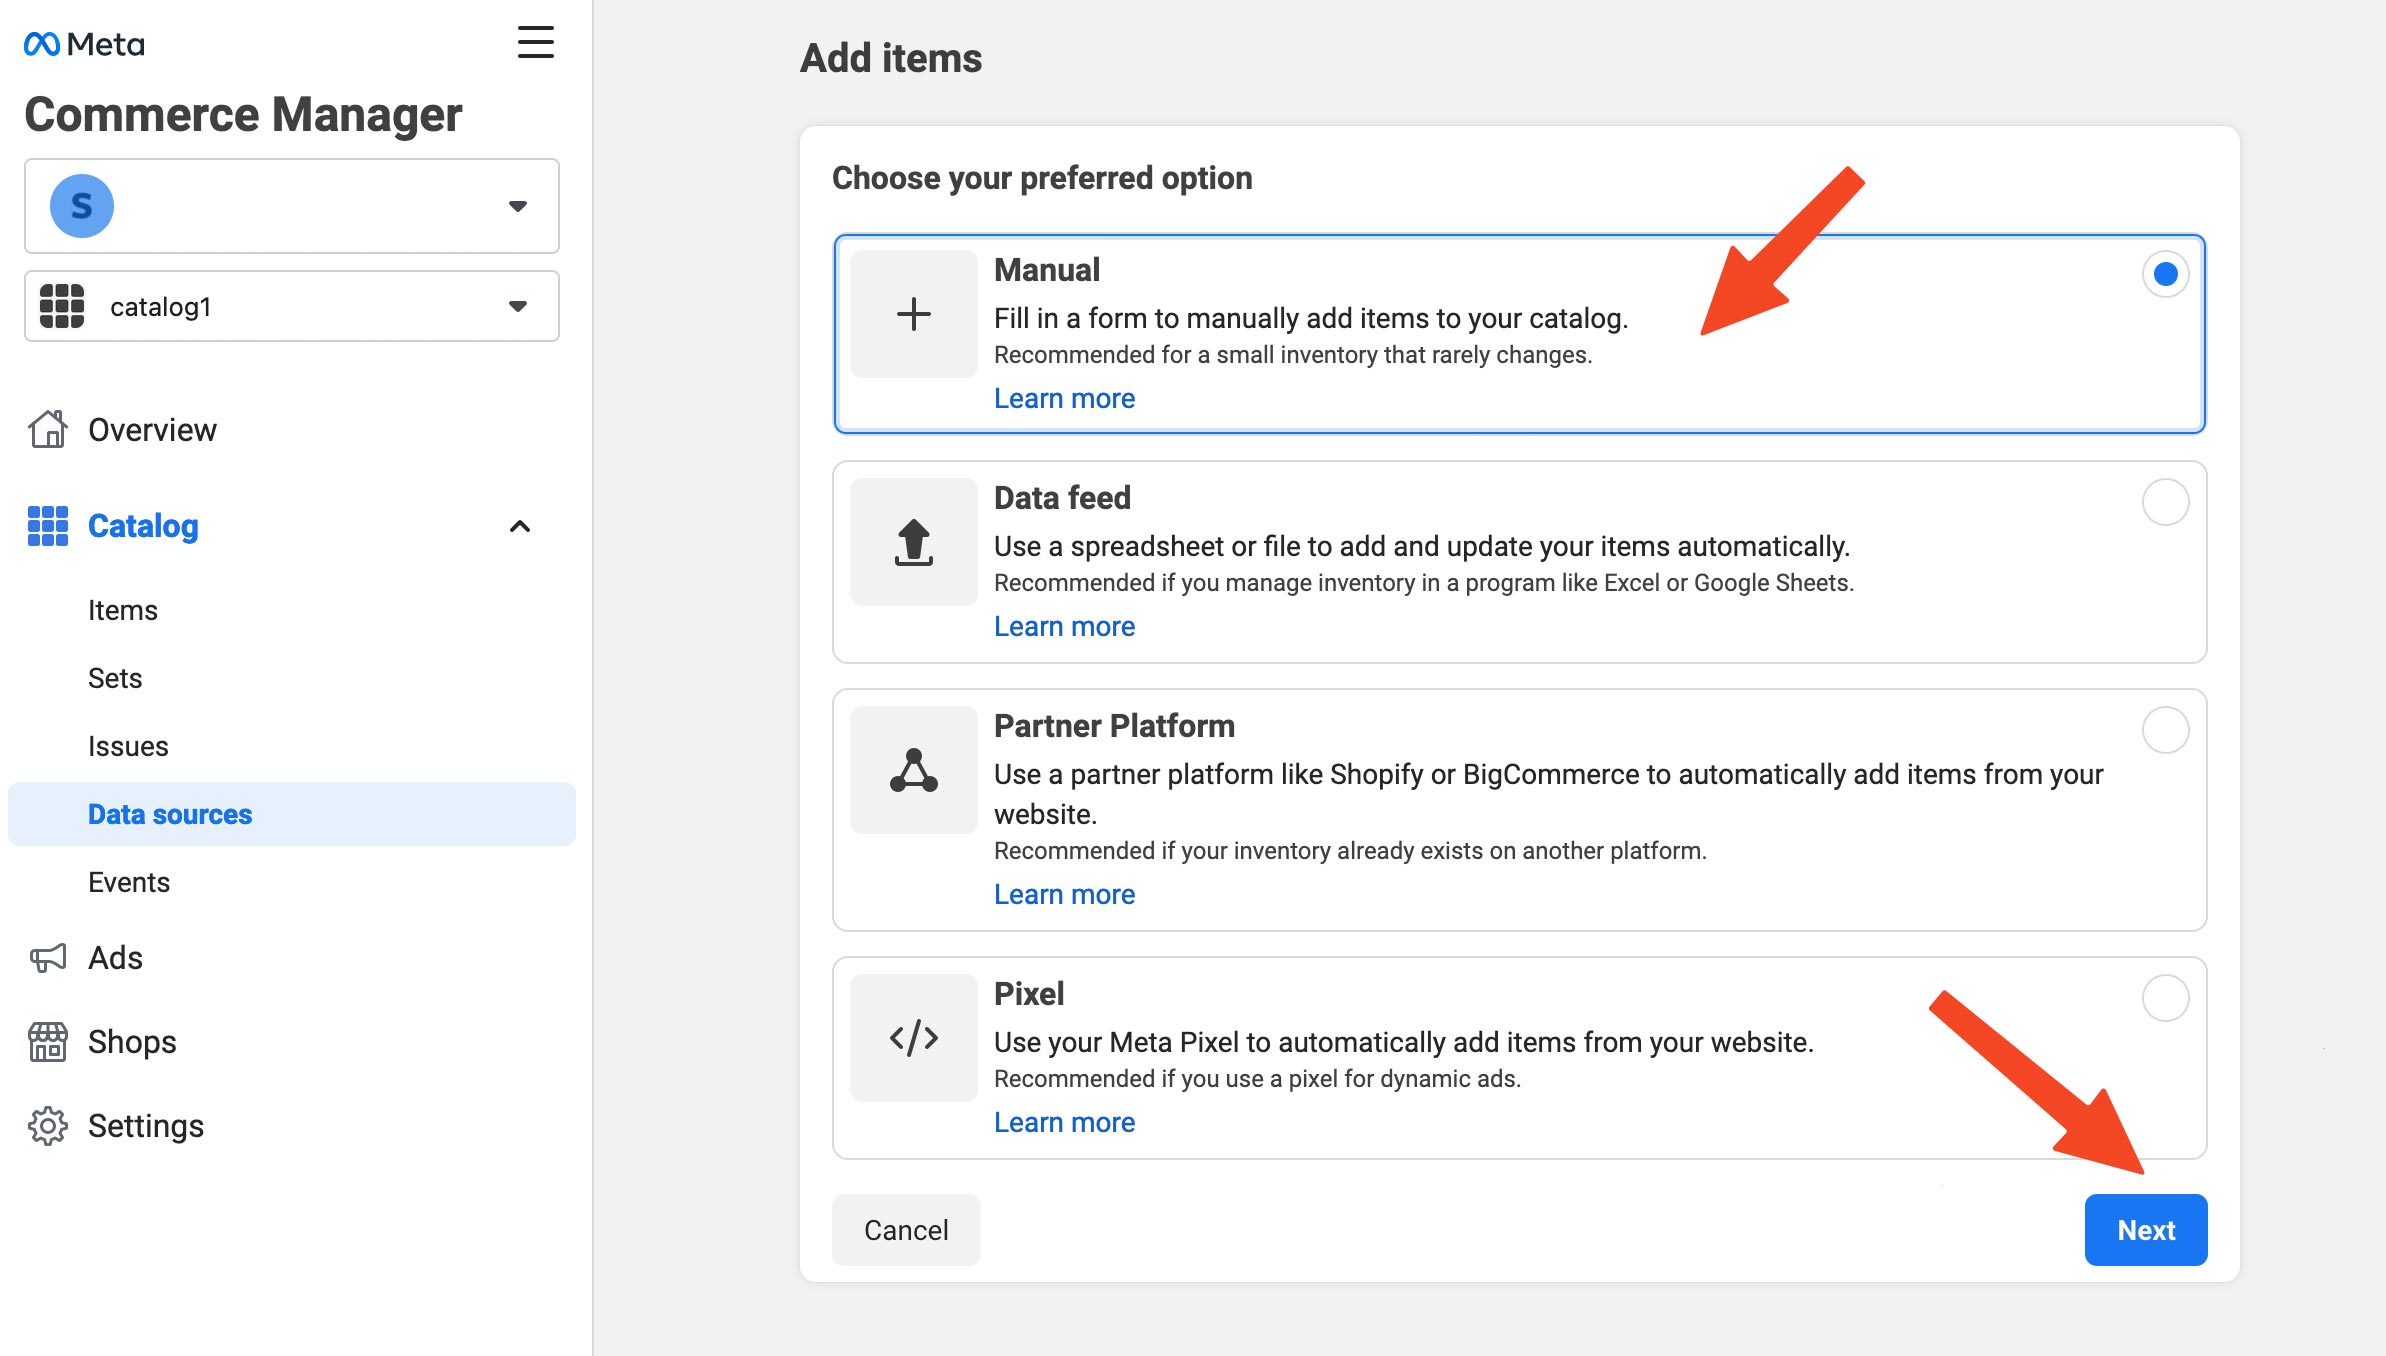Open Shops from the storefront icon
This screenshot has height=1356, width=2386.
47,1042
